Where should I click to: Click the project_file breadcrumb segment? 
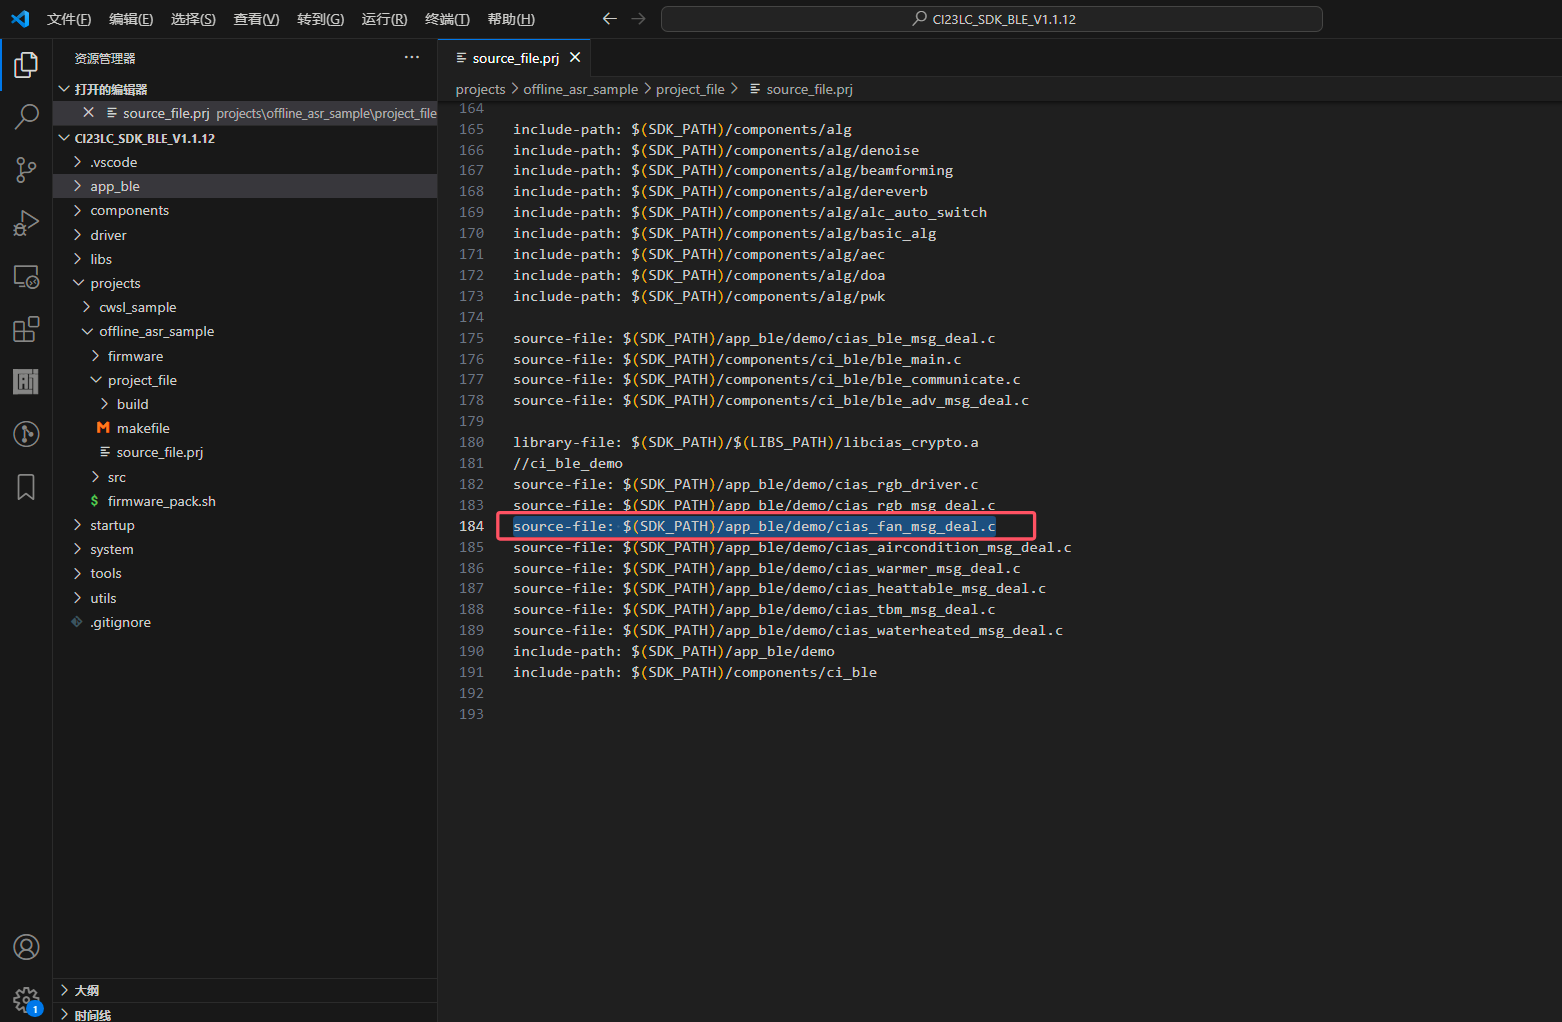[690, 89]
